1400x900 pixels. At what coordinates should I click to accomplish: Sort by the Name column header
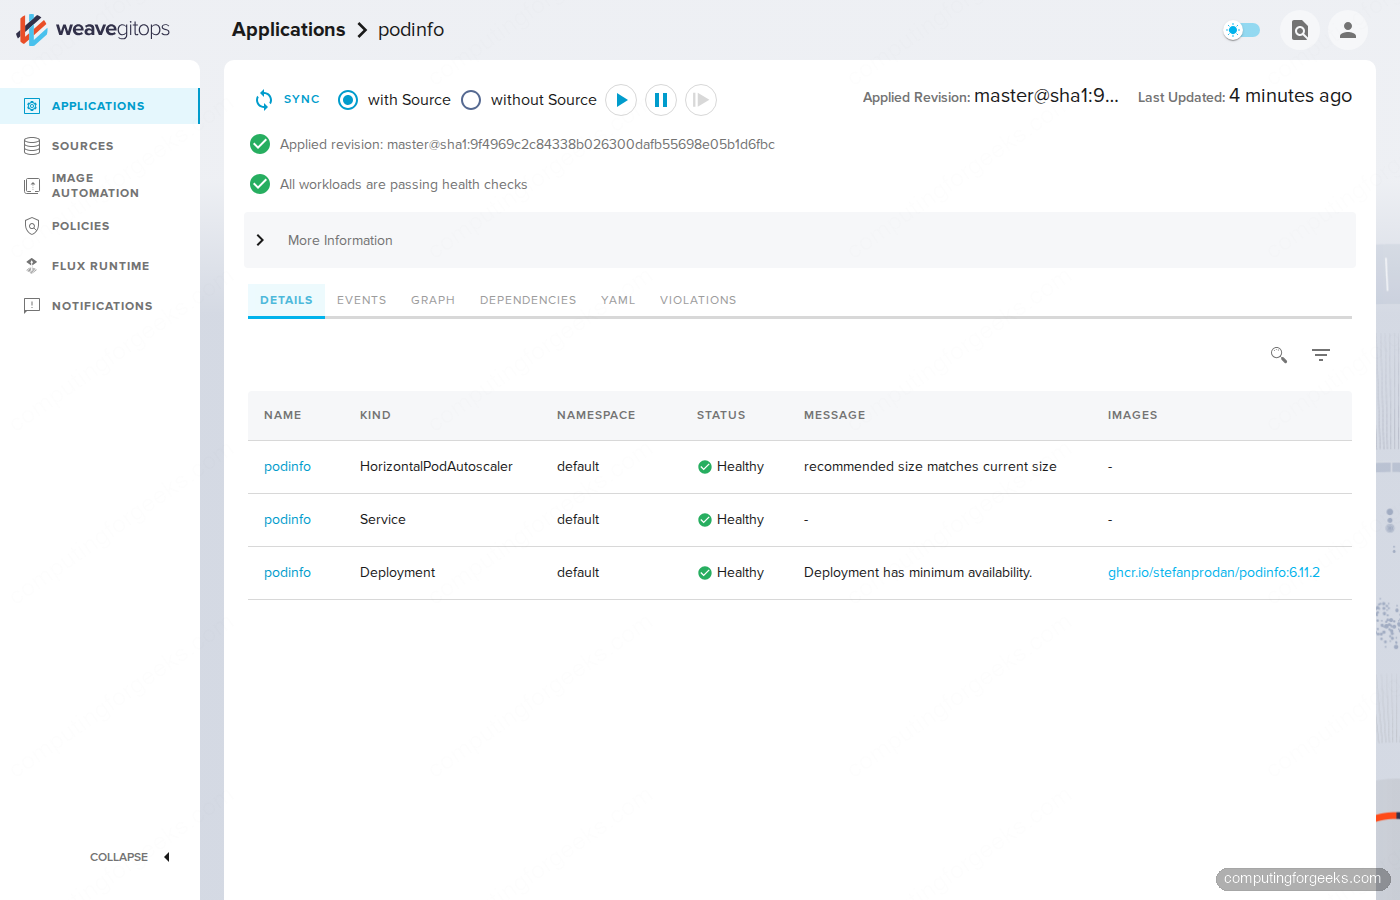[x=283, y=415]
